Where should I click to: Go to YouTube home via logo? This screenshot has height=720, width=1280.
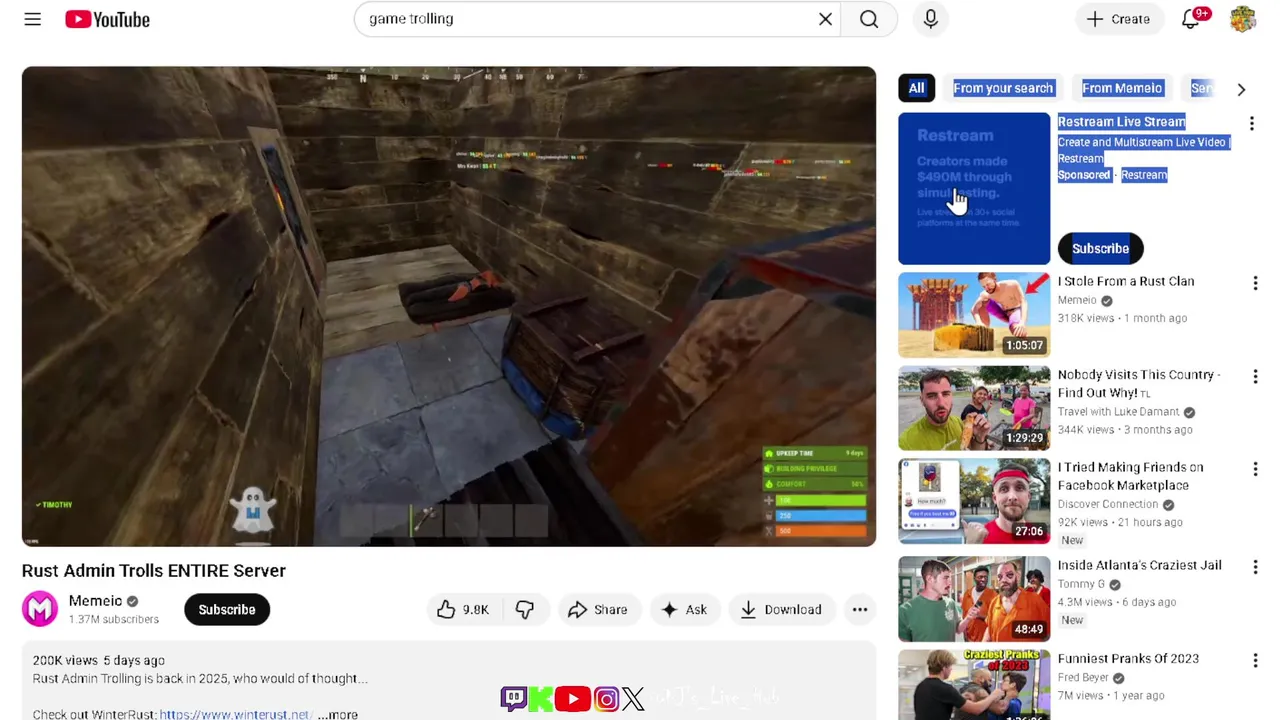[x=107, y=19]
